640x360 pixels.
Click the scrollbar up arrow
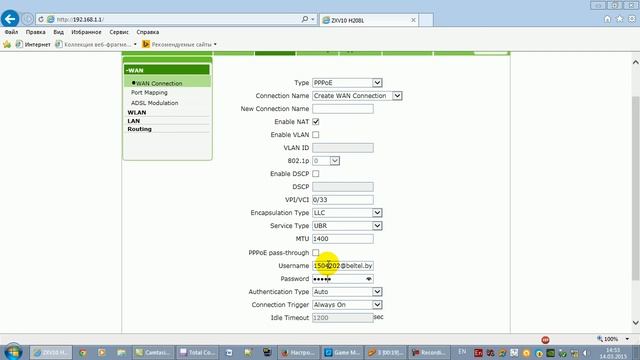(x=635, y=62)
